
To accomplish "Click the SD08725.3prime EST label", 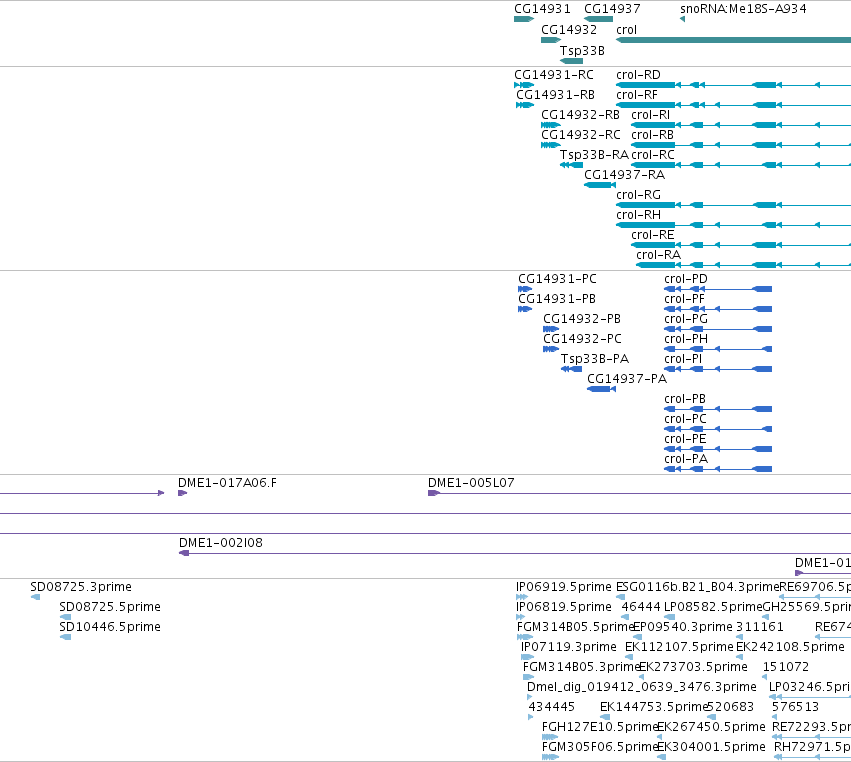I will (81, 587).
